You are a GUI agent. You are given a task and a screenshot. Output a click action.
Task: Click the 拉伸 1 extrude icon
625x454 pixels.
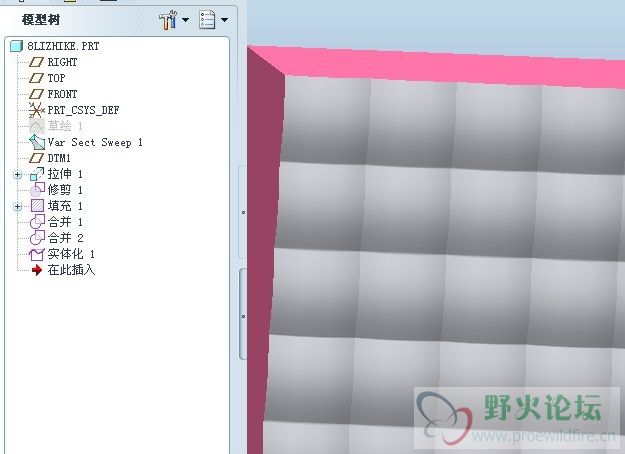click(x=37, y=174)
